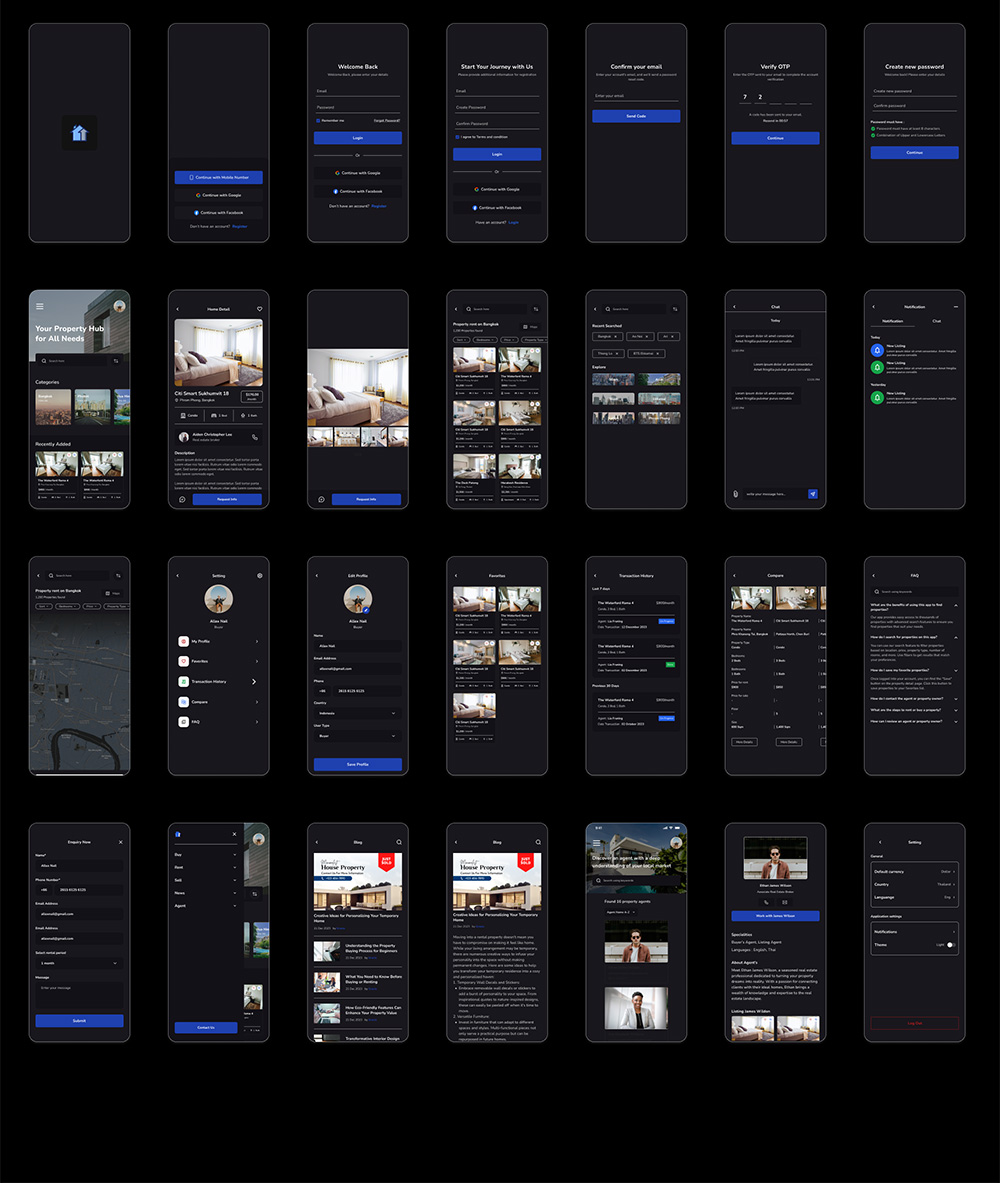Open gear icon on Setting profile screen
The width and height of the screenshot is (1000, 1183).
click(259, 576)
